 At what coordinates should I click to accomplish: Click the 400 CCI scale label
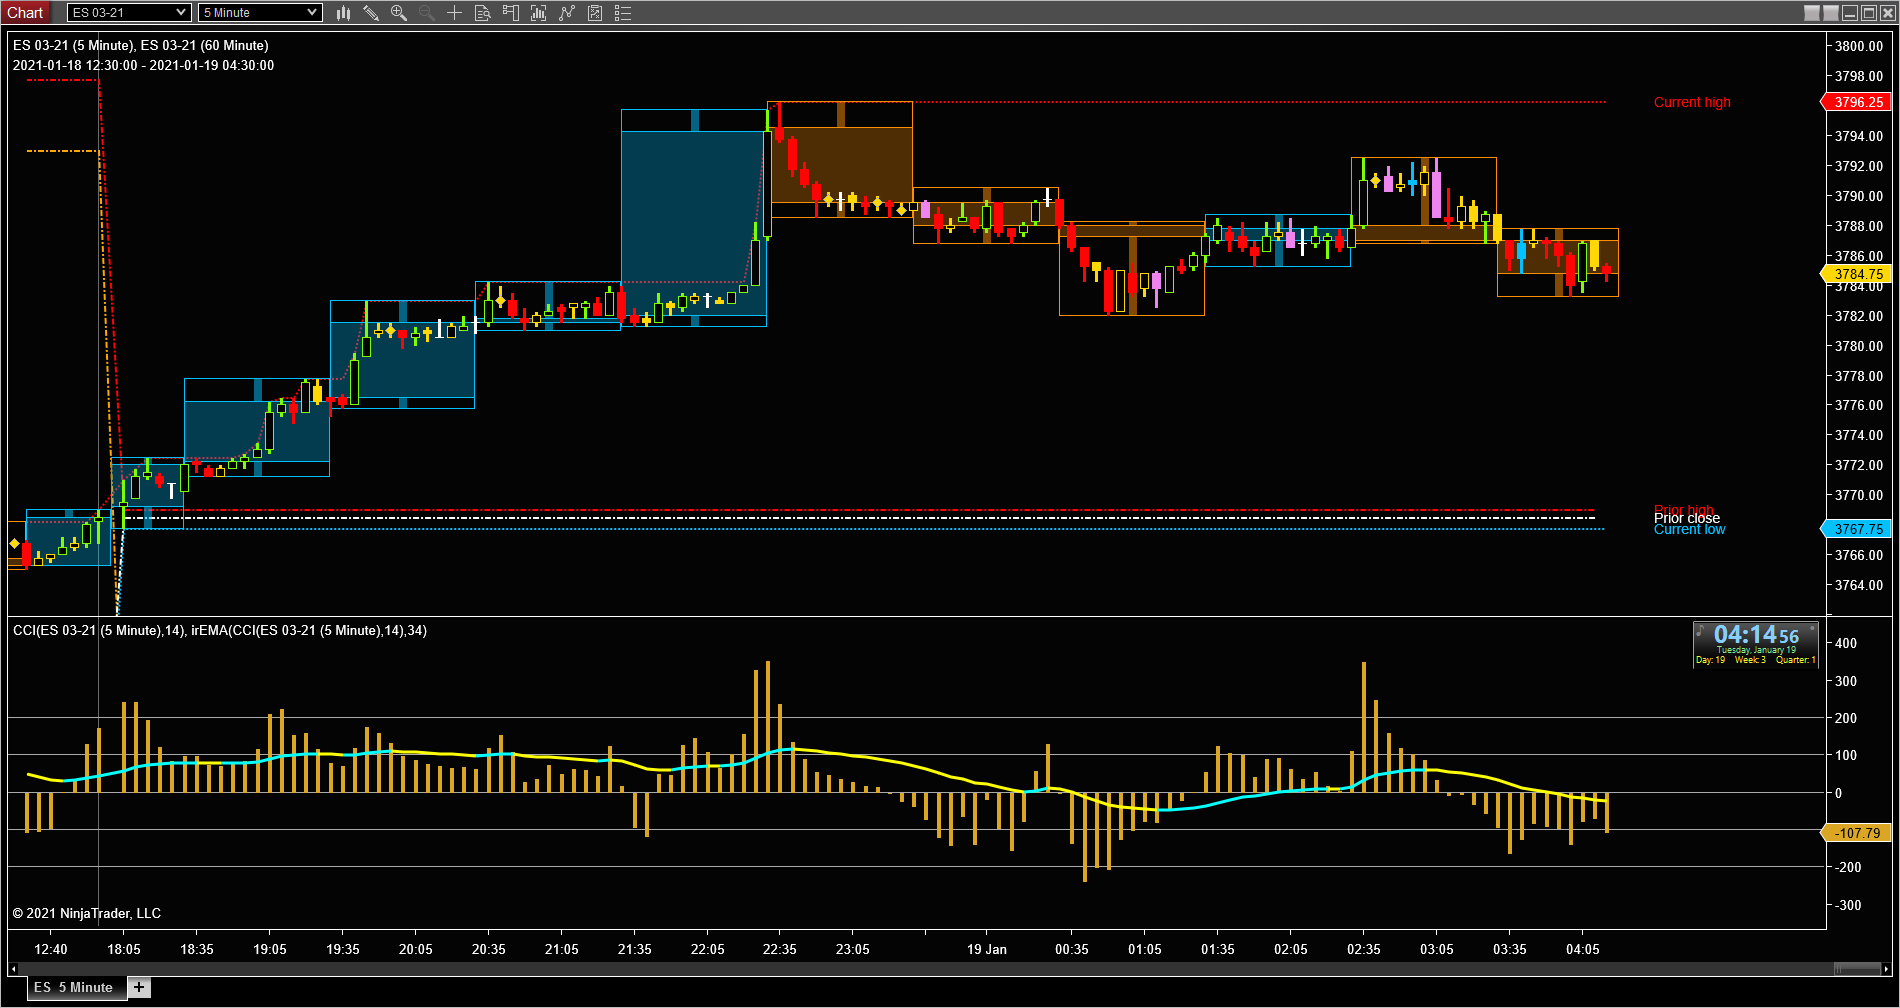pyautogui.click(x=1847, y=644)
